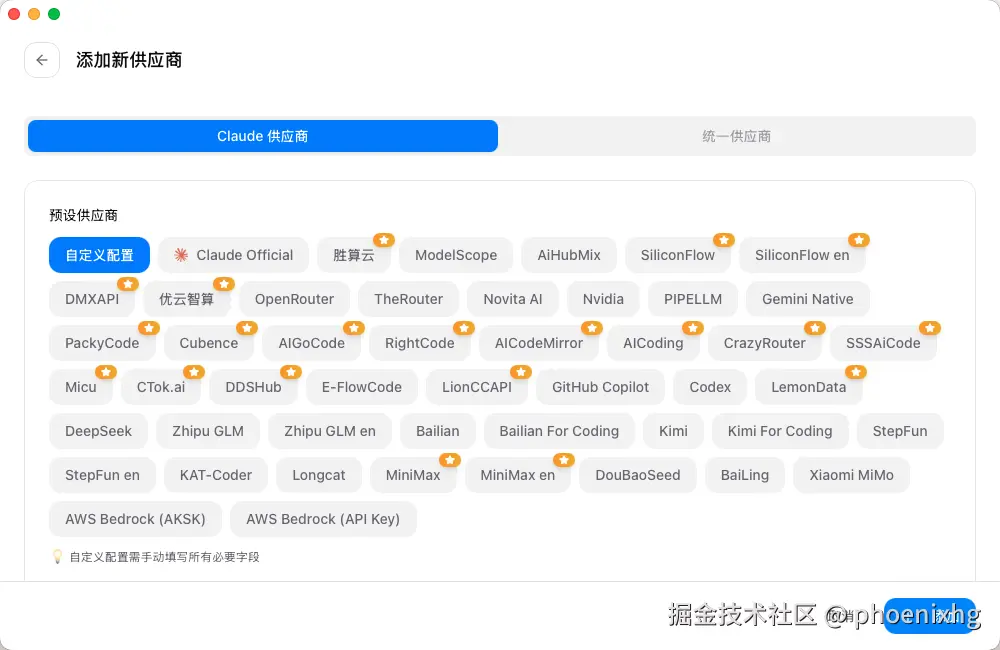Pick StepFun en preset
Screen dimensions: 1000x650
(x=102, y=475)
